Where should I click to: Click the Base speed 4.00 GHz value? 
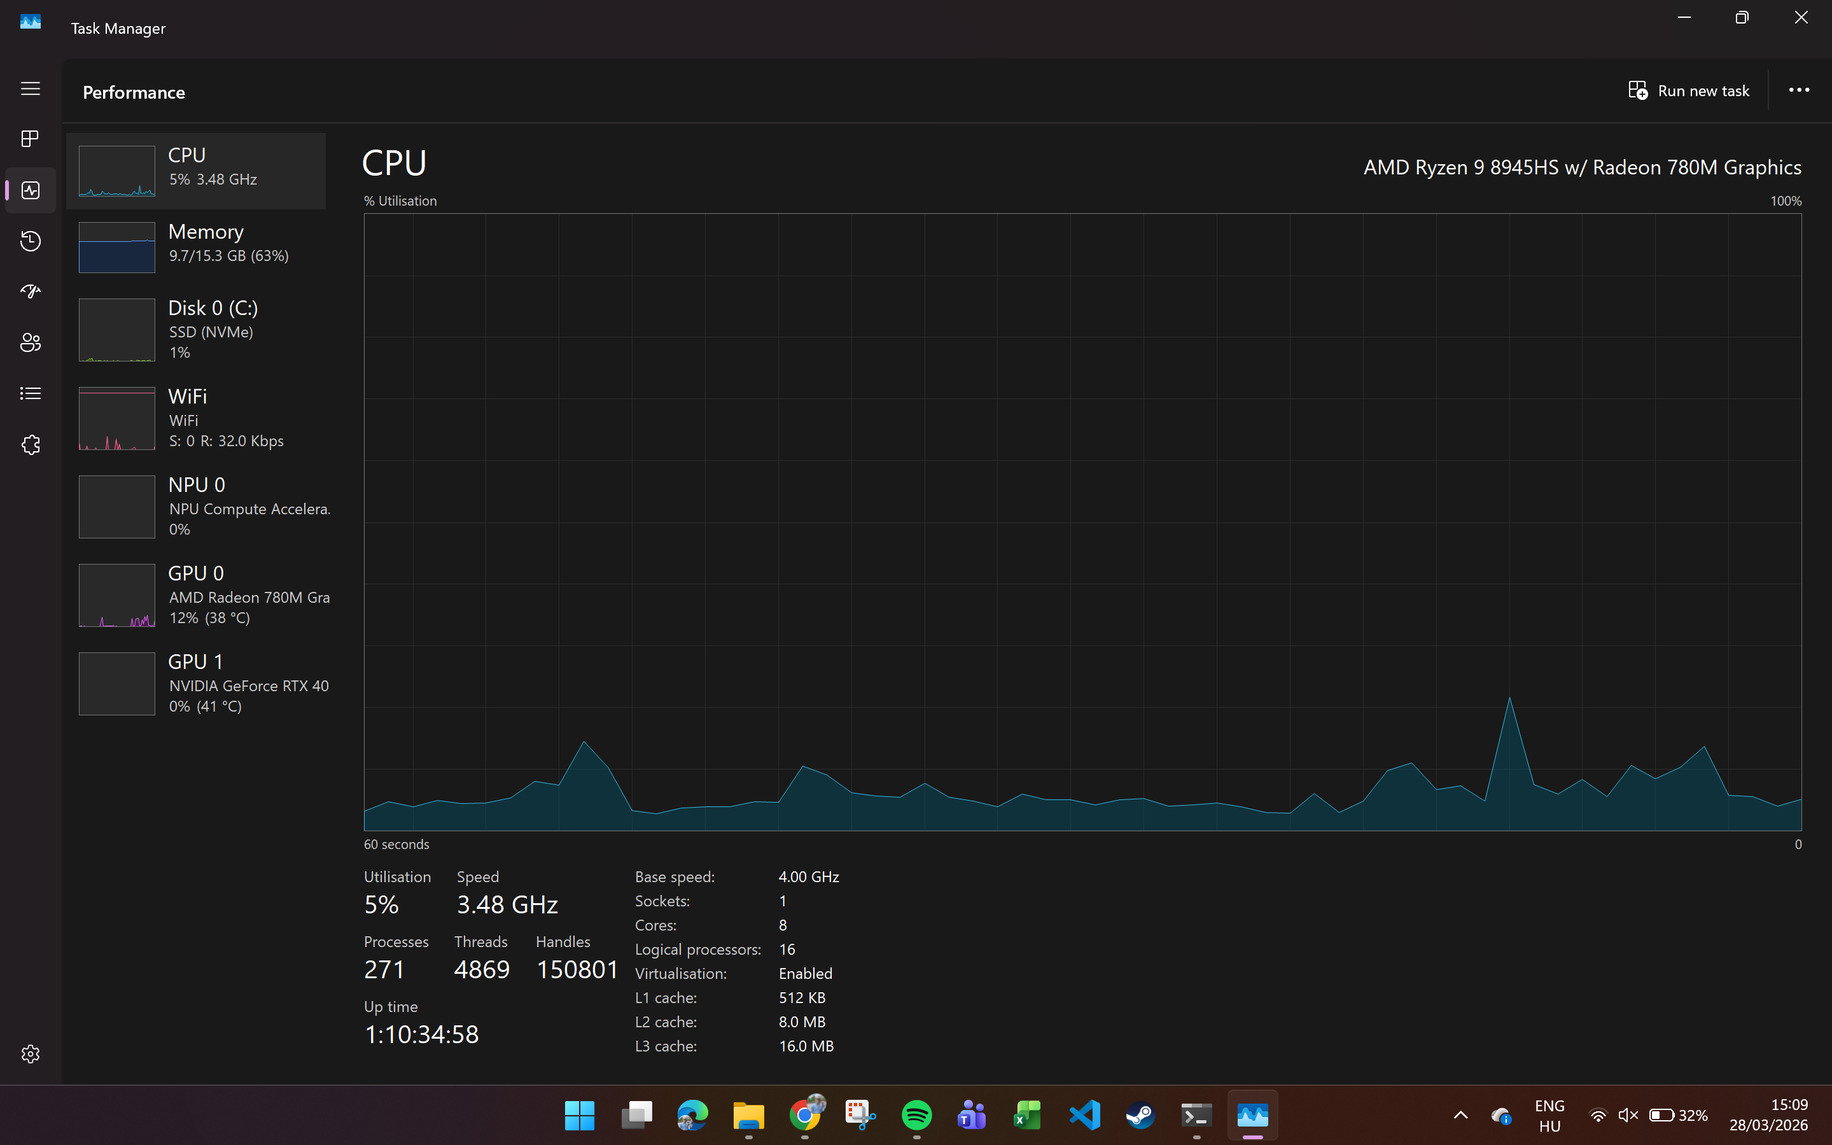coord(809,877)
